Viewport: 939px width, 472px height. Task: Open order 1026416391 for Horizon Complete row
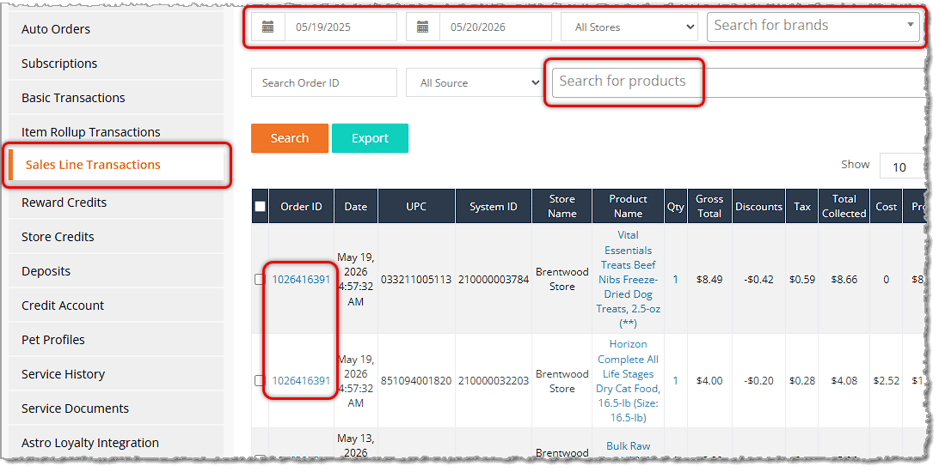[x=301, y=381]
